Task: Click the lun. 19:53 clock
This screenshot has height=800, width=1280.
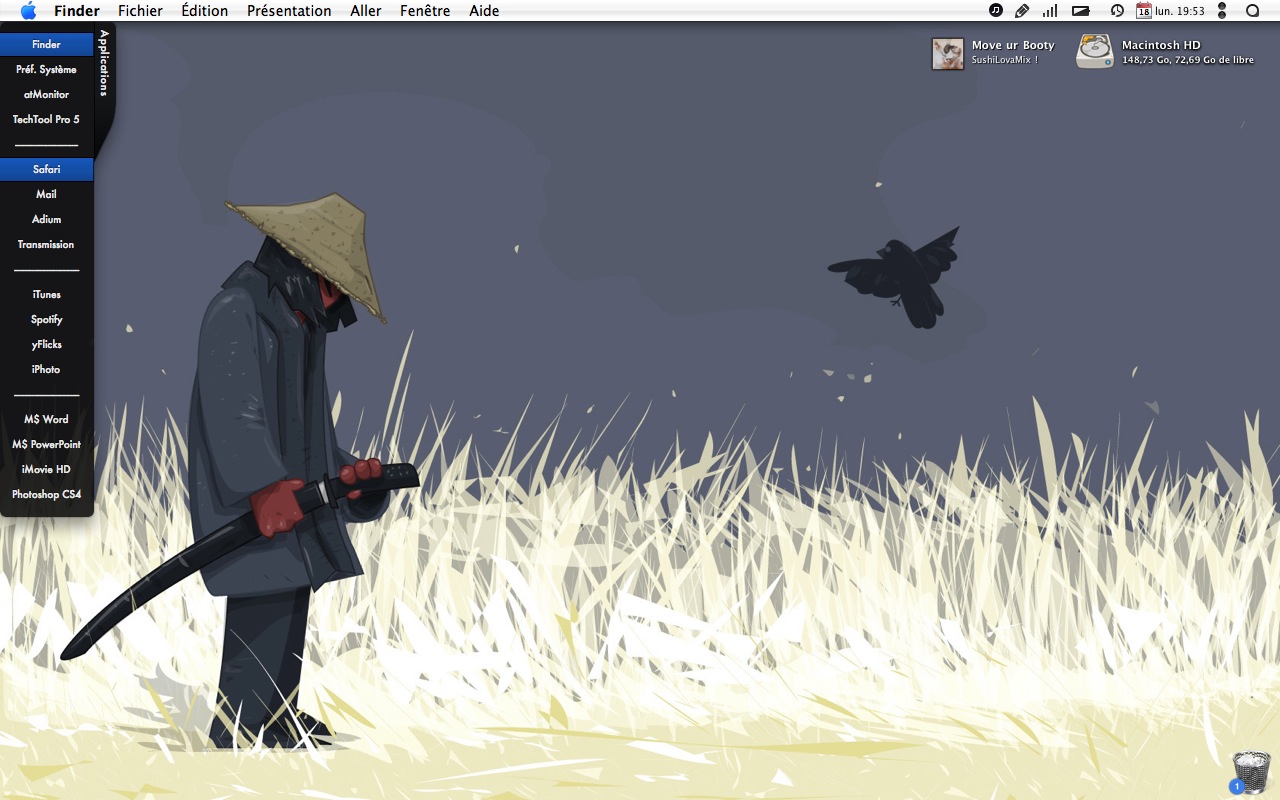Action: [x=1180, y=11]
